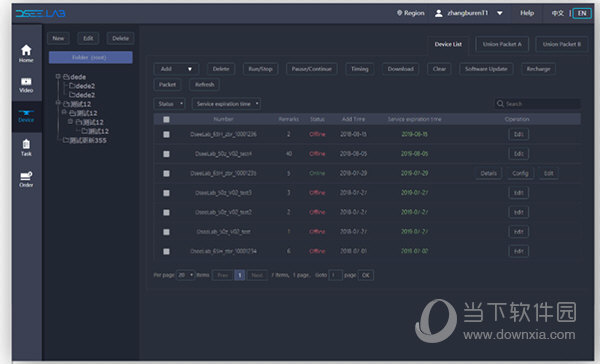Viewport: 600px width, 364px height.
Task: Check the last device row with 6 remarks
Action: 166,251
